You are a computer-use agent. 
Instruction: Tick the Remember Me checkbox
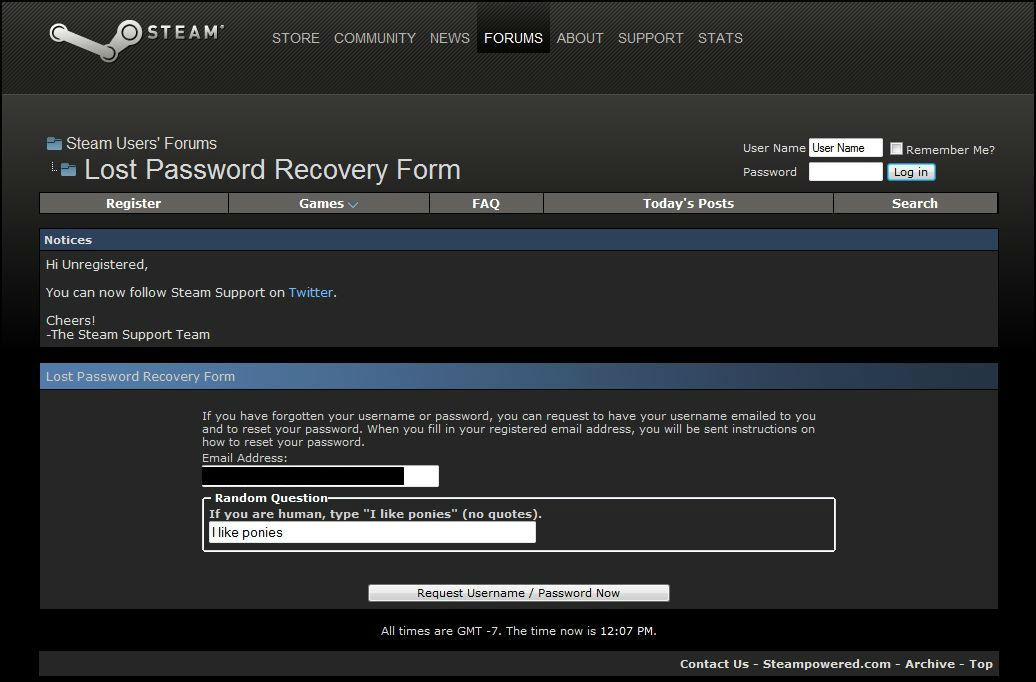(x=896, y=149)
